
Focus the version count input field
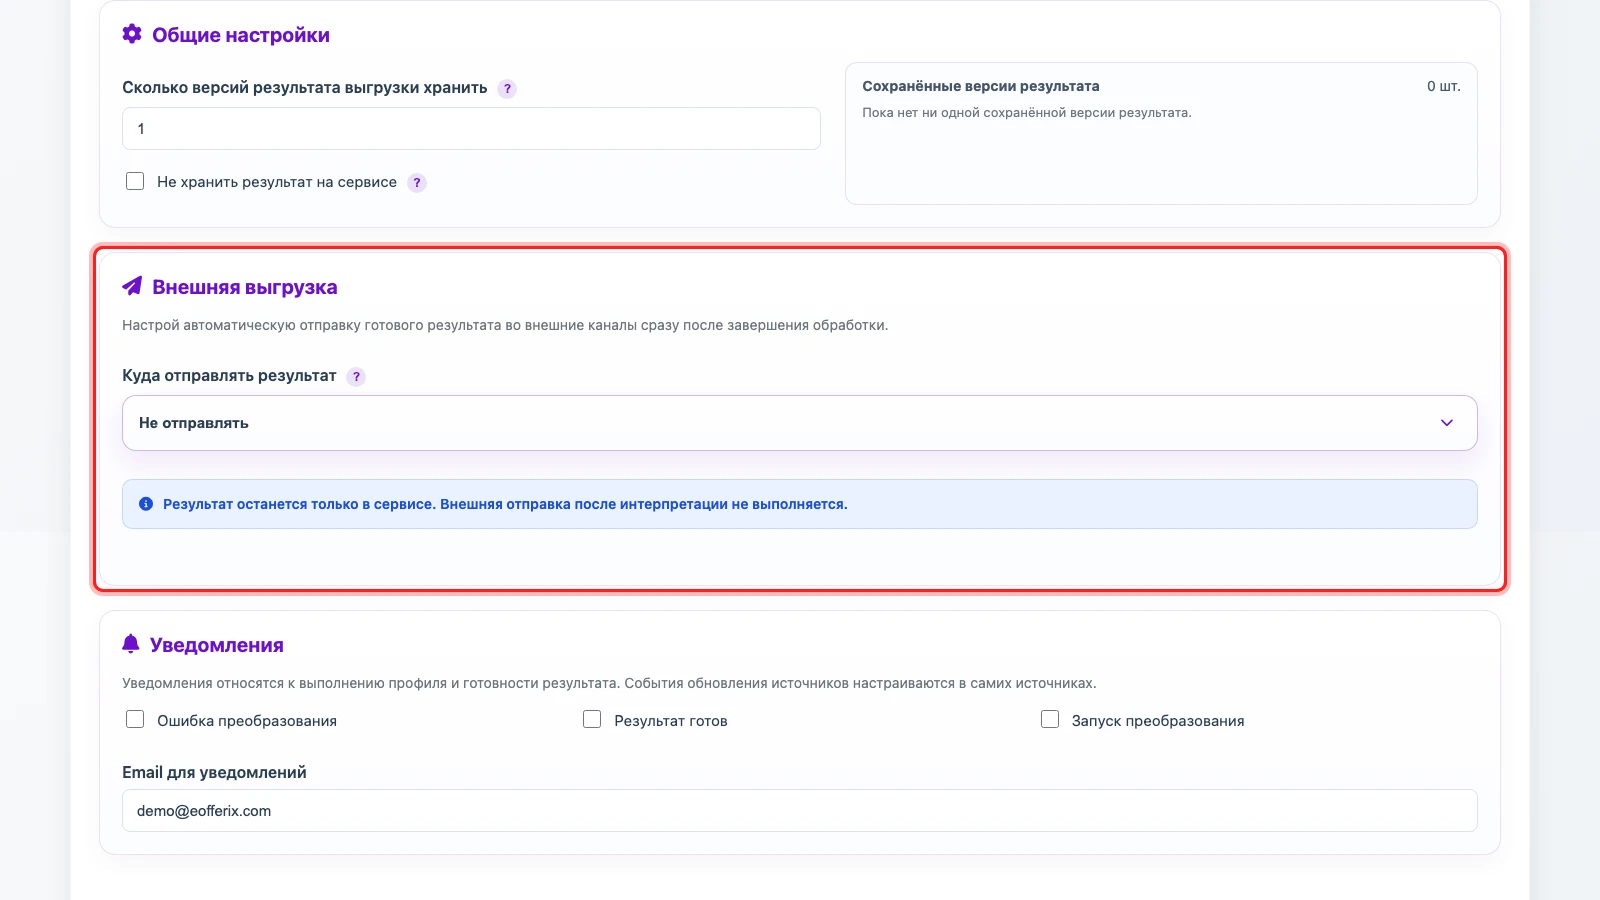471,129
